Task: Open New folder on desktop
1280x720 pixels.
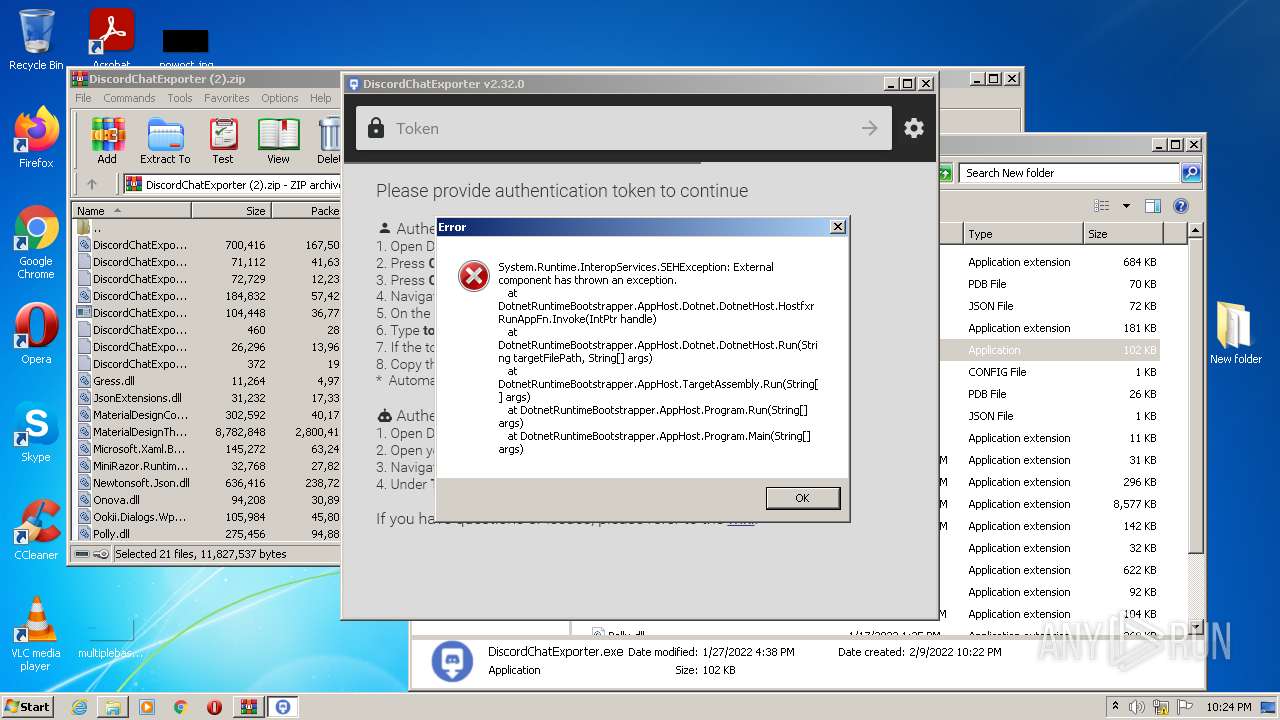Action: 1235,332
